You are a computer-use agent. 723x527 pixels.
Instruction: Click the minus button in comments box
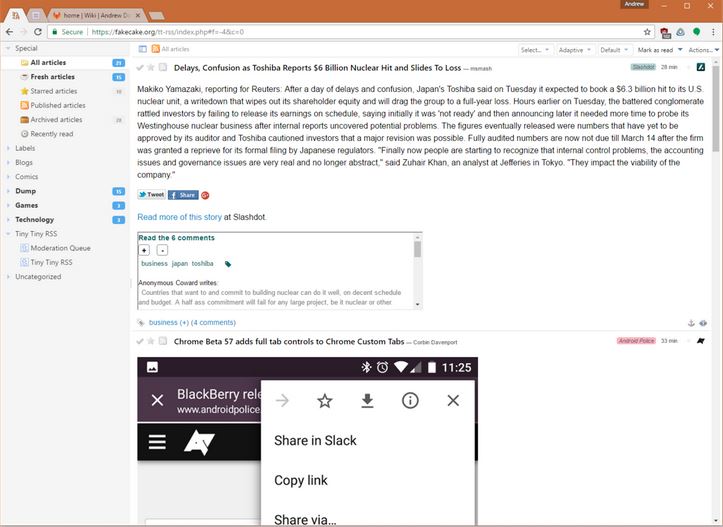point(162,250)
